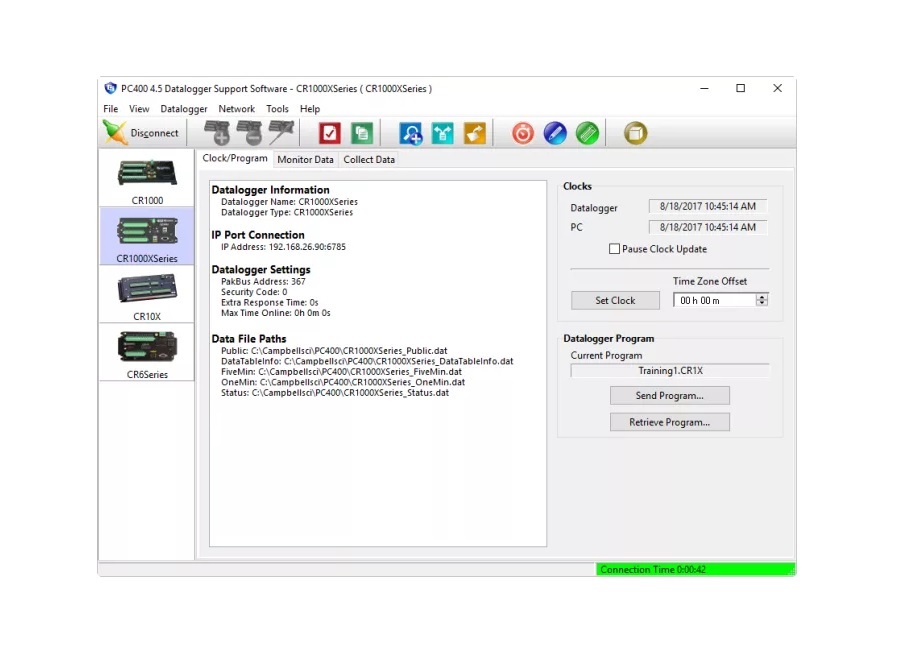Click the green documents toolbar icon
The height and width of the screenshot is (660, 900).
click(x=362, y=133)
